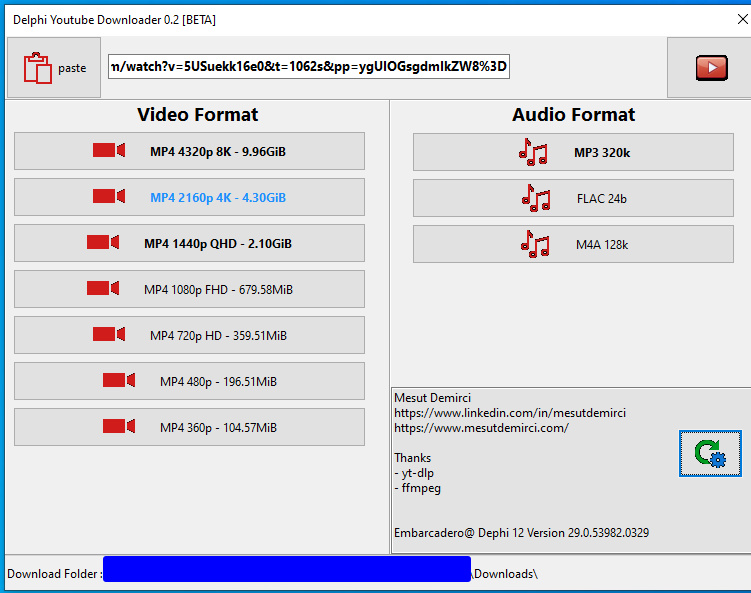Click camera icon beside MP4 4320p 8K

tap(109, 151)
